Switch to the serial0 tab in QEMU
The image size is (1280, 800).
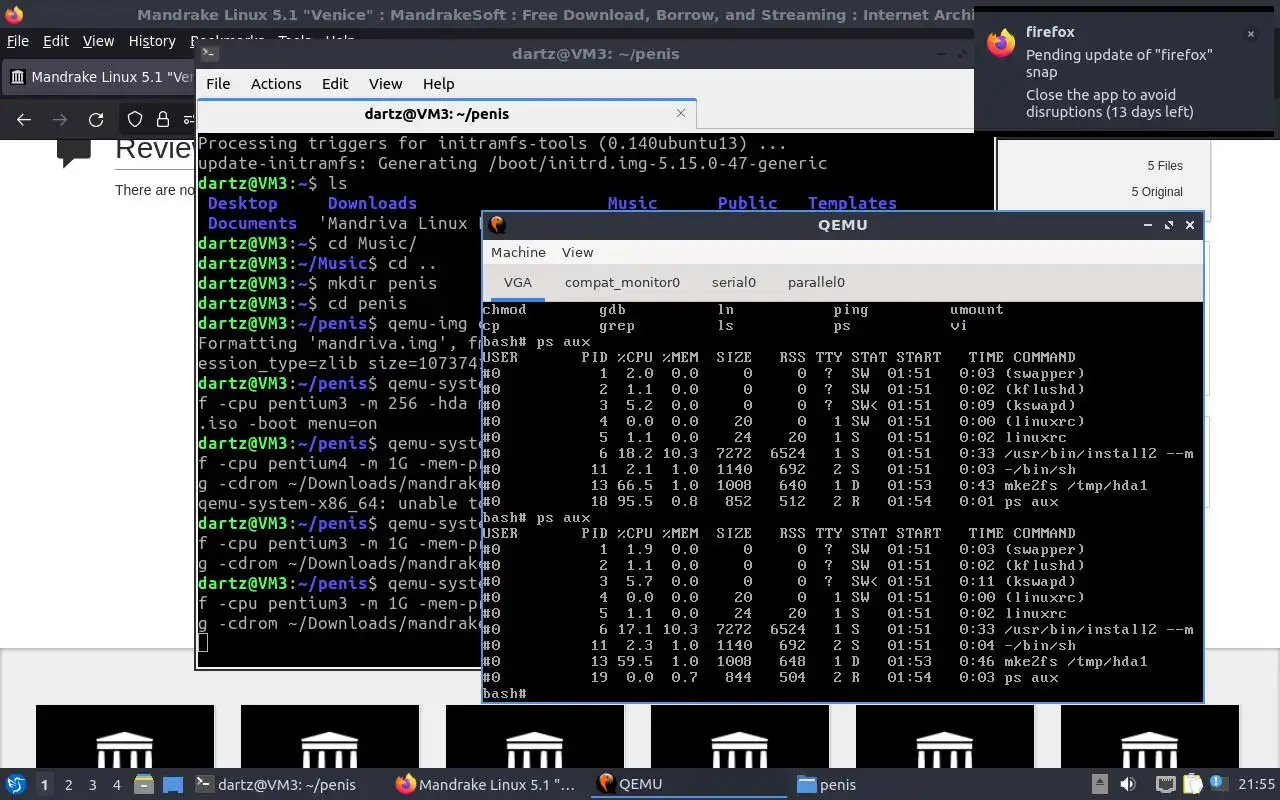734,282
